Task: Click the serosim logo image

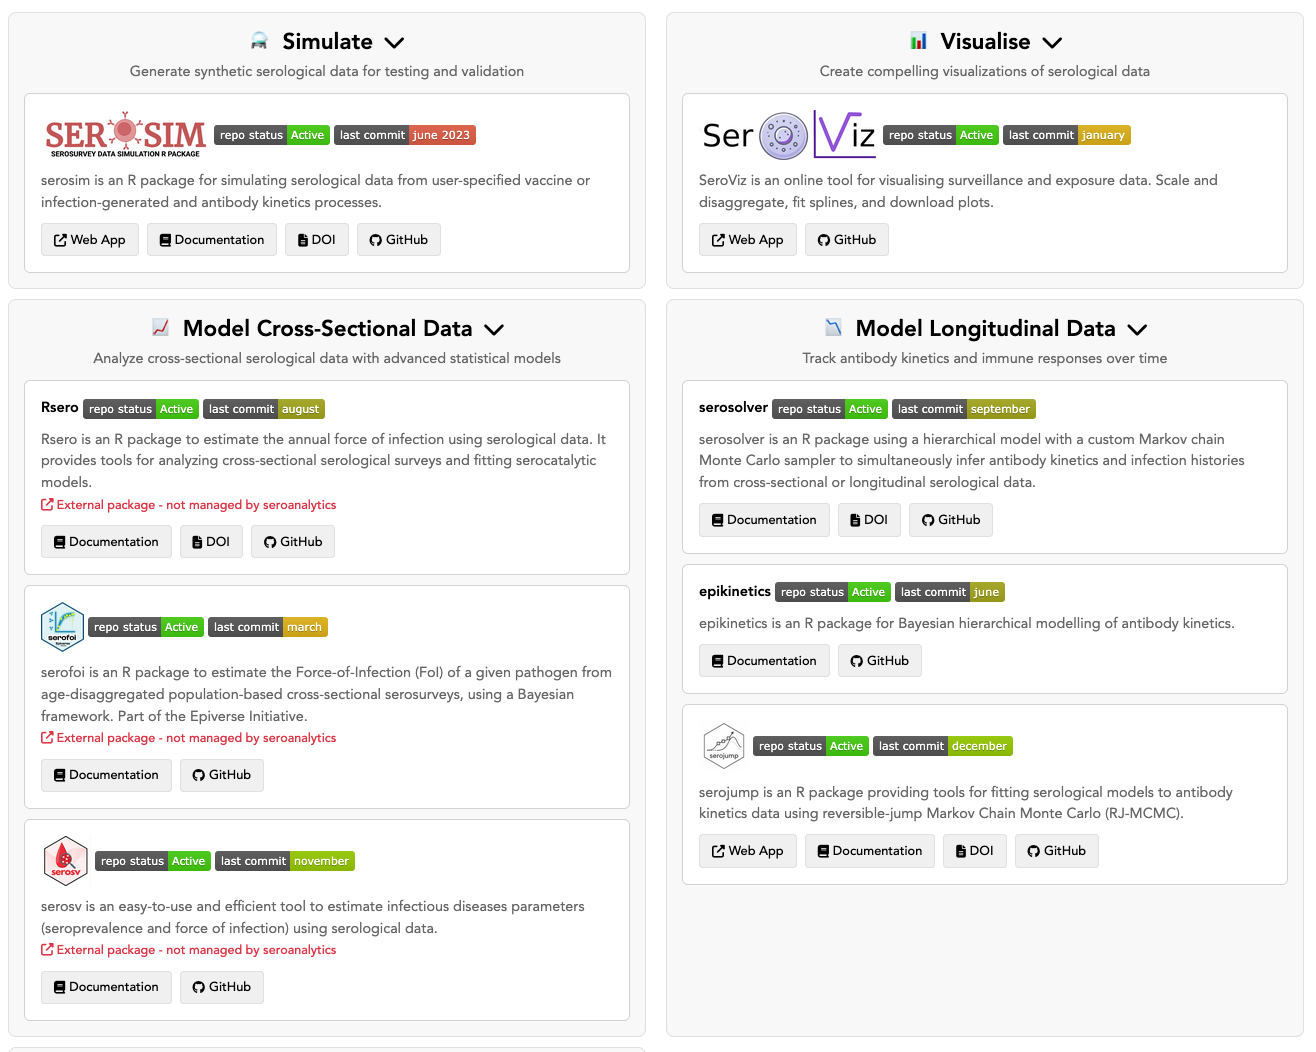Action: 125,135
